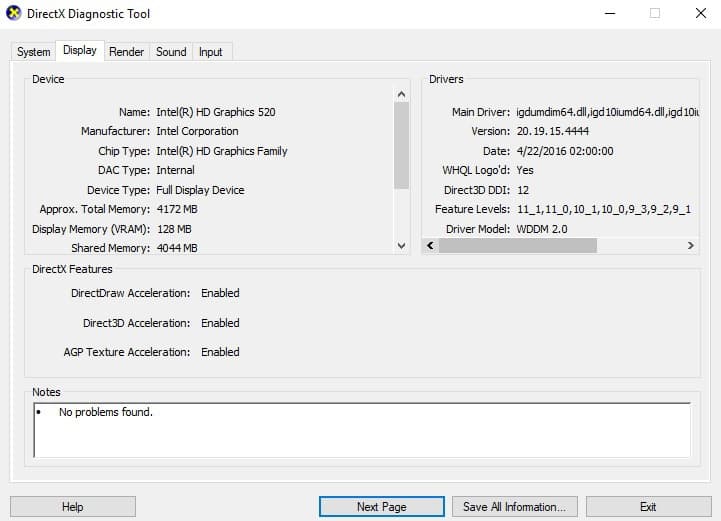The width and height of the screenshot is (721, 521).
Task: Click Save All Information button
Action: pos(515,507)
